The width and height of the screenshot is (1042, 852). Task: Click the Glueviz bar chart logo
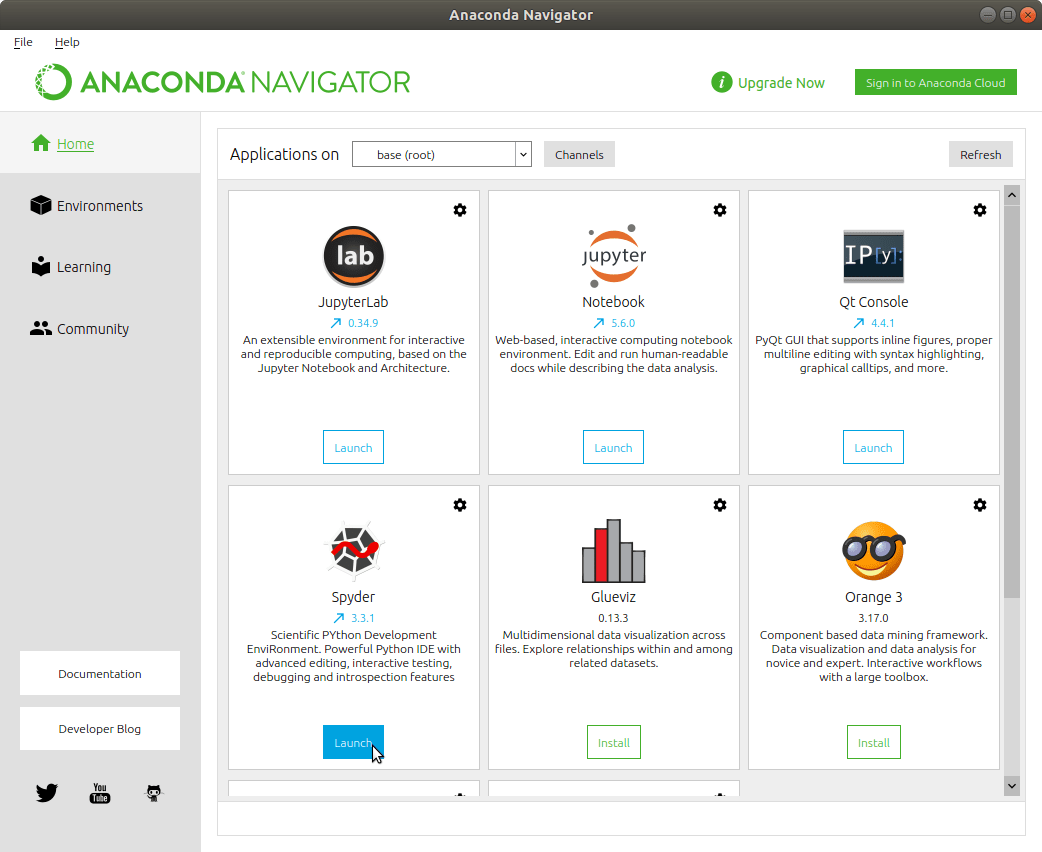pos(613,551)
